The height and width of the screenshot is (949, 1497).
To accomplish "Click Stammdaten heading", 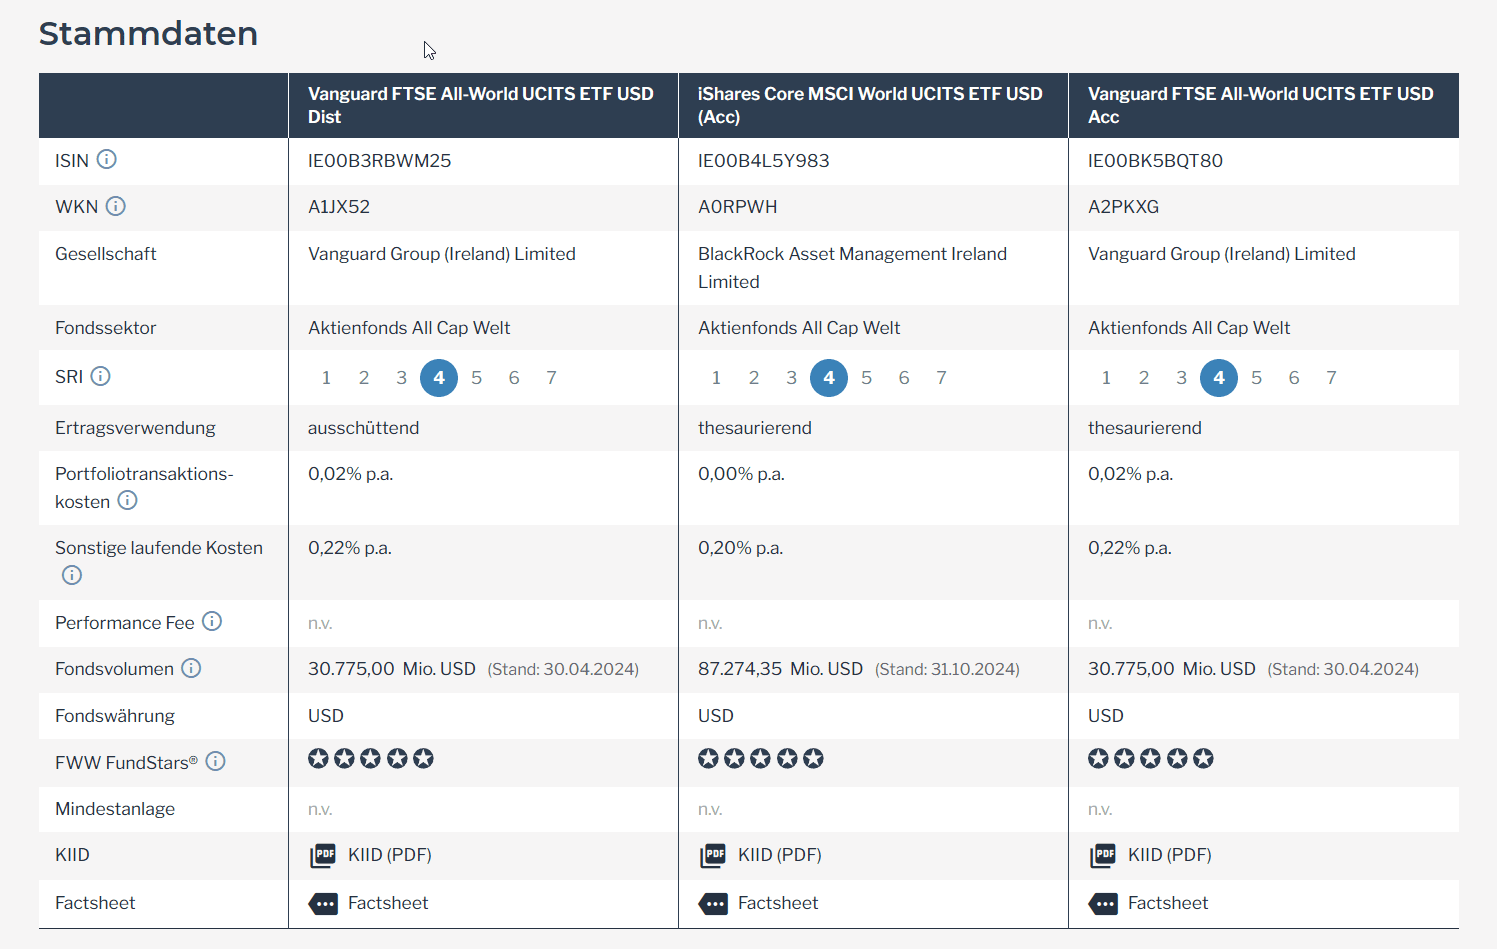I will point(148,34).
